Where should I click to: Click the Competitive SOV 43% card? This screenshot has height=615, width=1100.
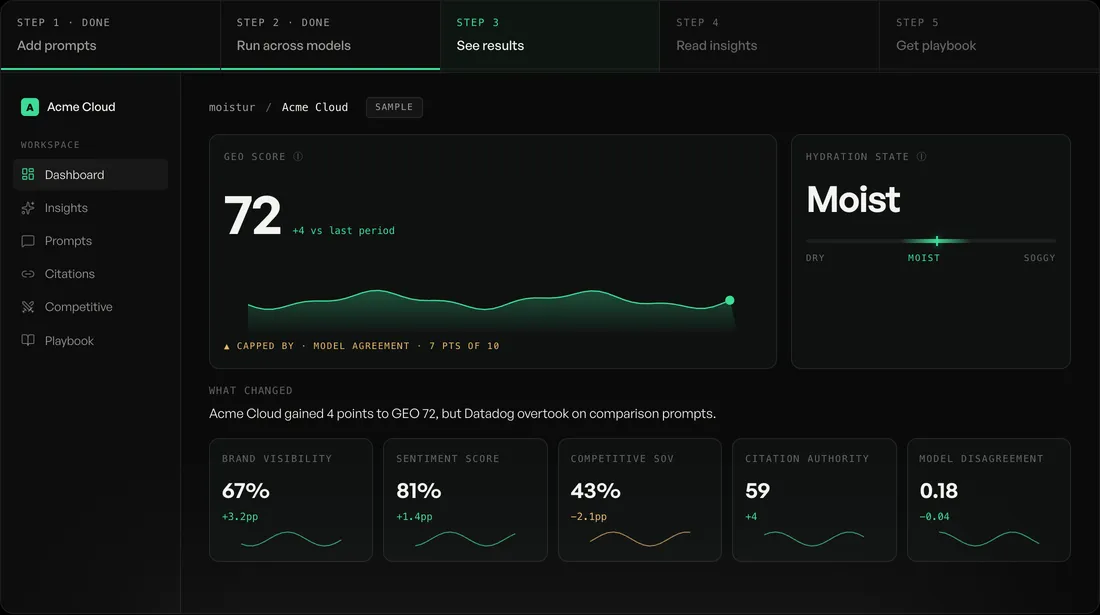tap(640, 500)
